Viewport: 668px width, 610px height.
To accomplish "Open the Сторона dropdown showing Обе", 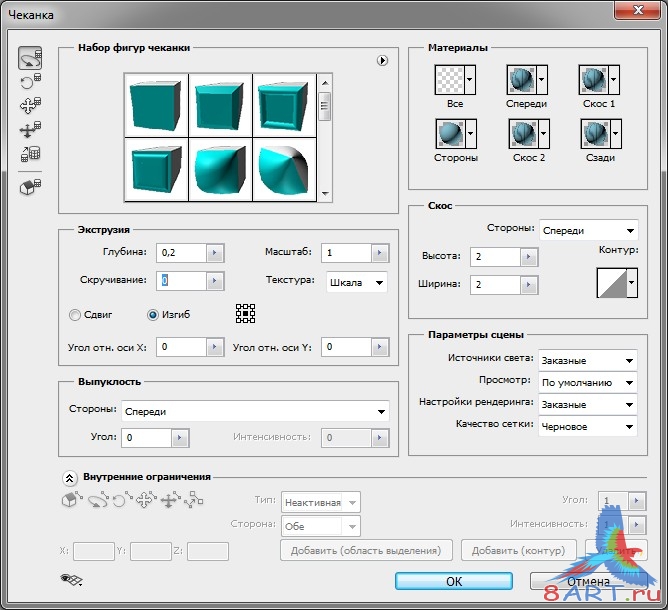I will (321, 526).
